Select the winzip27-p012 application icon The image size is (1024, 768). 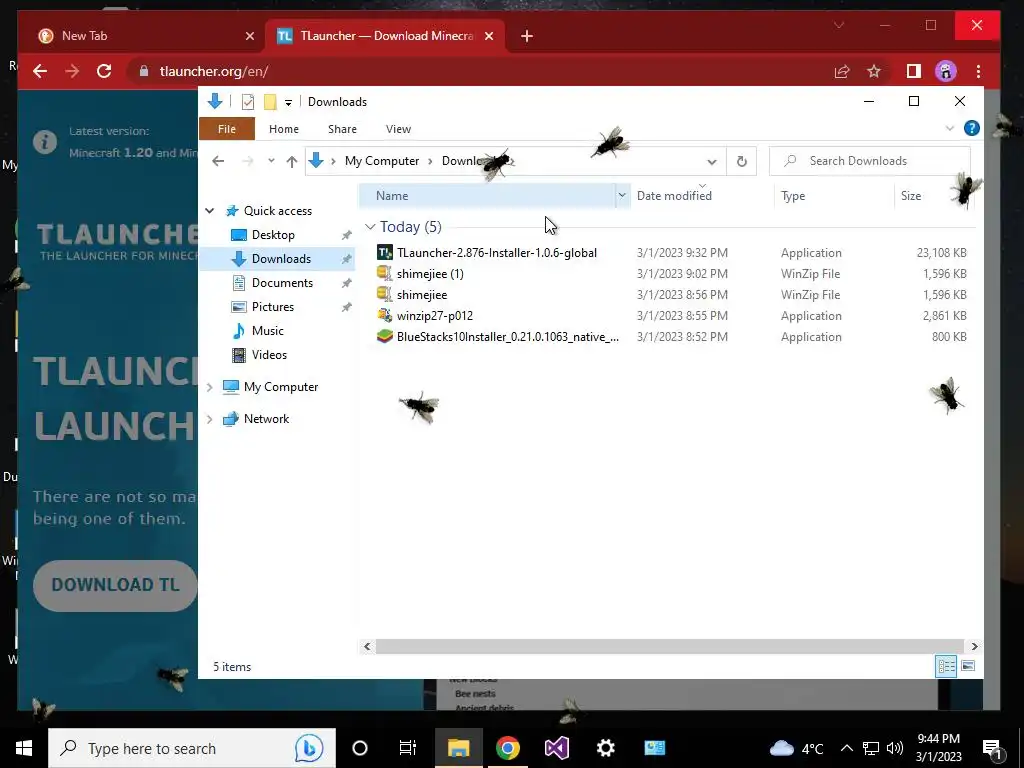(x=385, y=315)
